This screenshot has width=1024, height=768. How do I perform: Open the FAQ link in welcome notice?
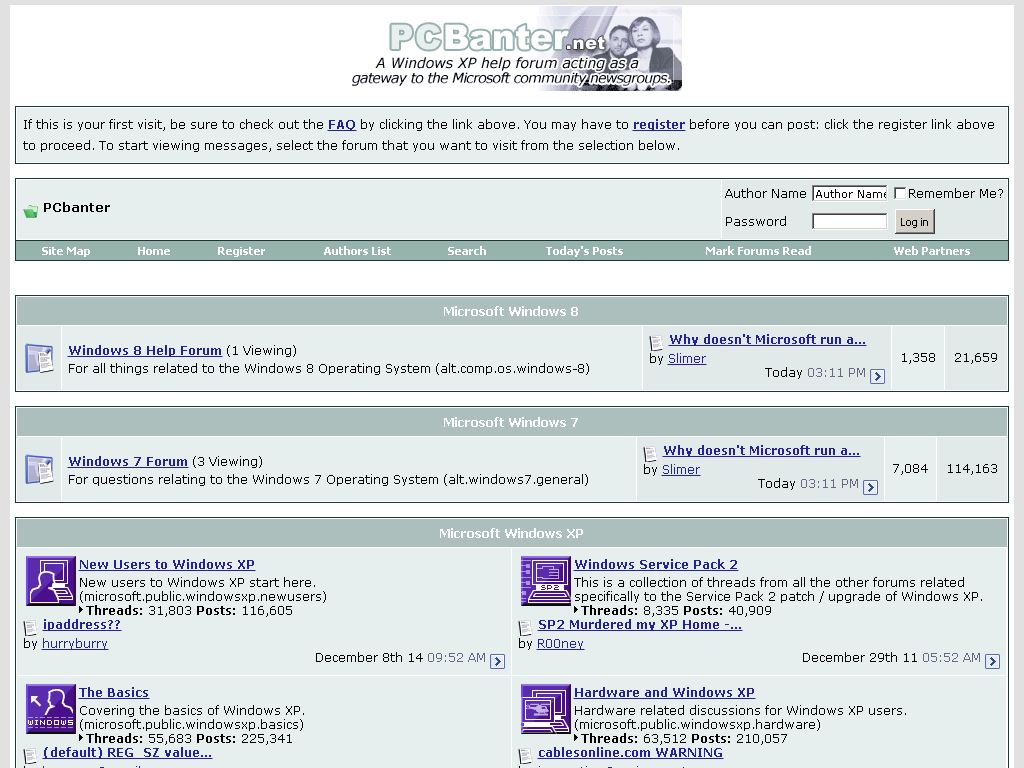pyautogui.click(x=342, y=125)
